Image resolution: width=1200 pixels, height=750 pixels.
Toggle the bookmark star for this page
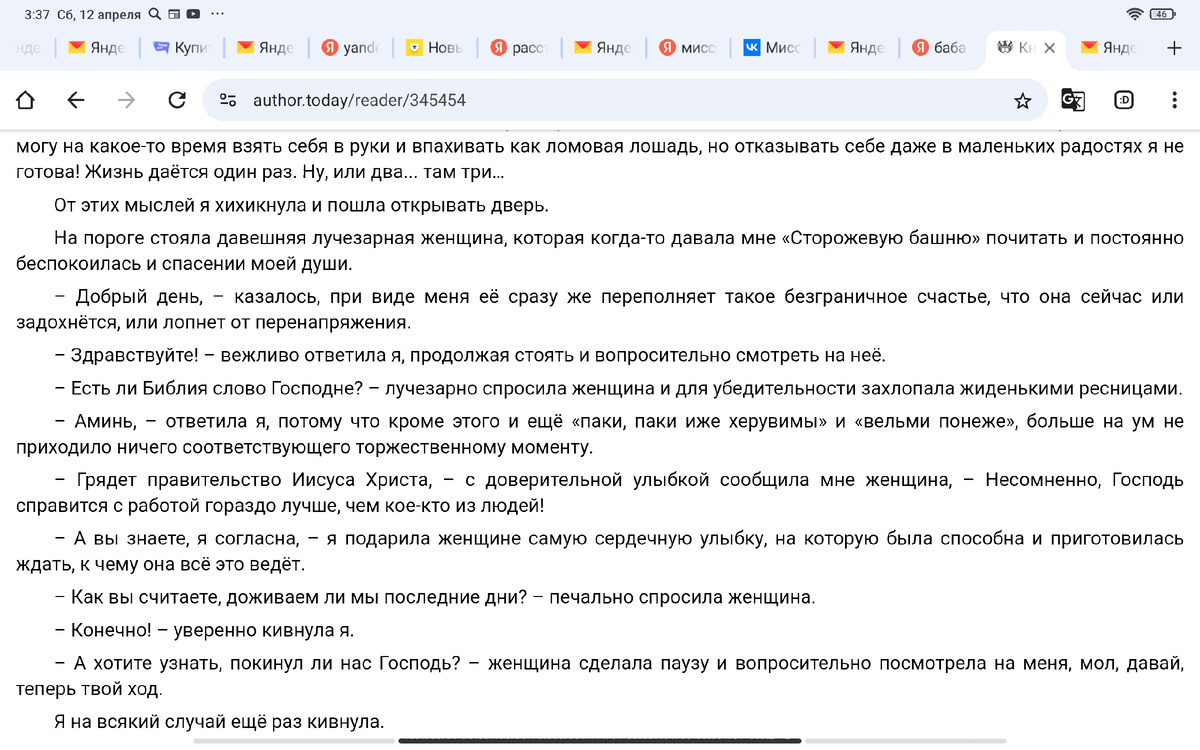click(x=1021, y=100)
